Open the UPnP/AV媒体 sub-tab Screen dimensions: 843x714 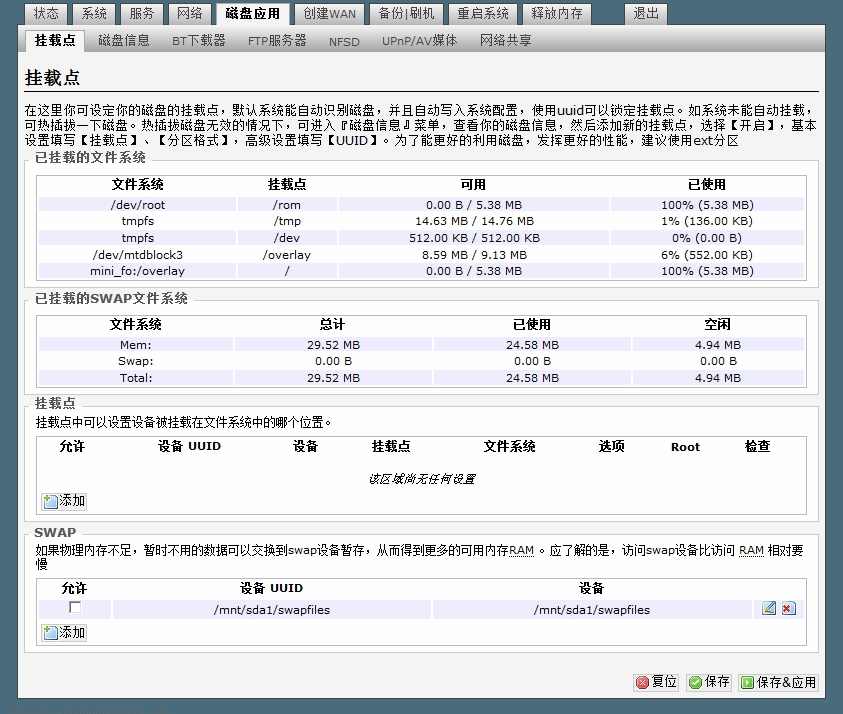419,40
